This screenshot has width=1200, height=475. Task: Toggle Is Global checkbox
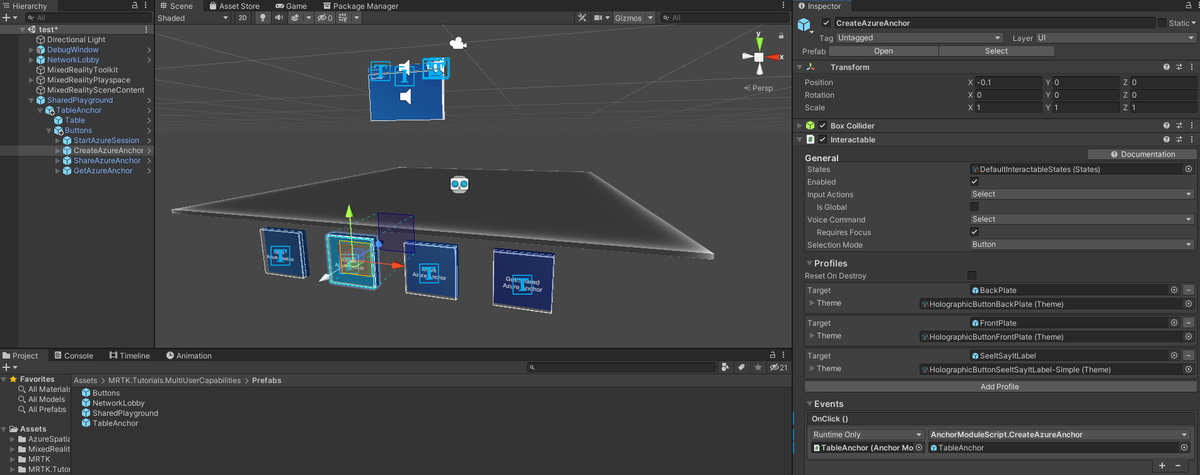coord(974,207)
